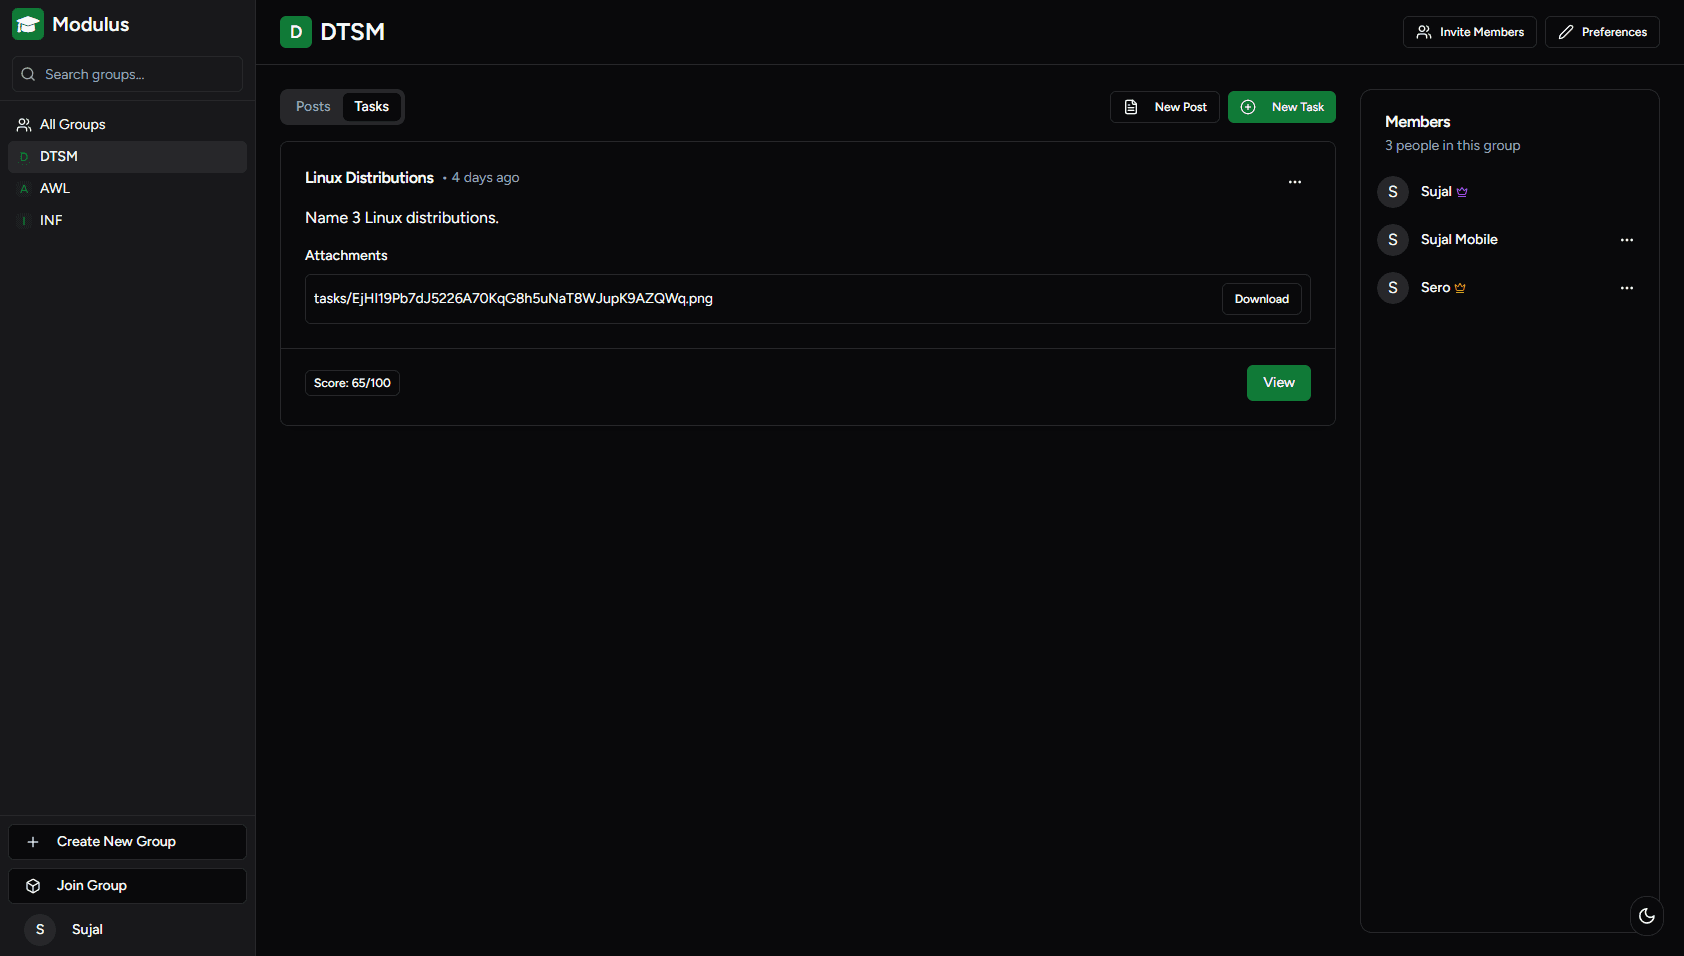Open Preferences via the pencil icon
The image size is (1684, 956).
[1566, 32]
